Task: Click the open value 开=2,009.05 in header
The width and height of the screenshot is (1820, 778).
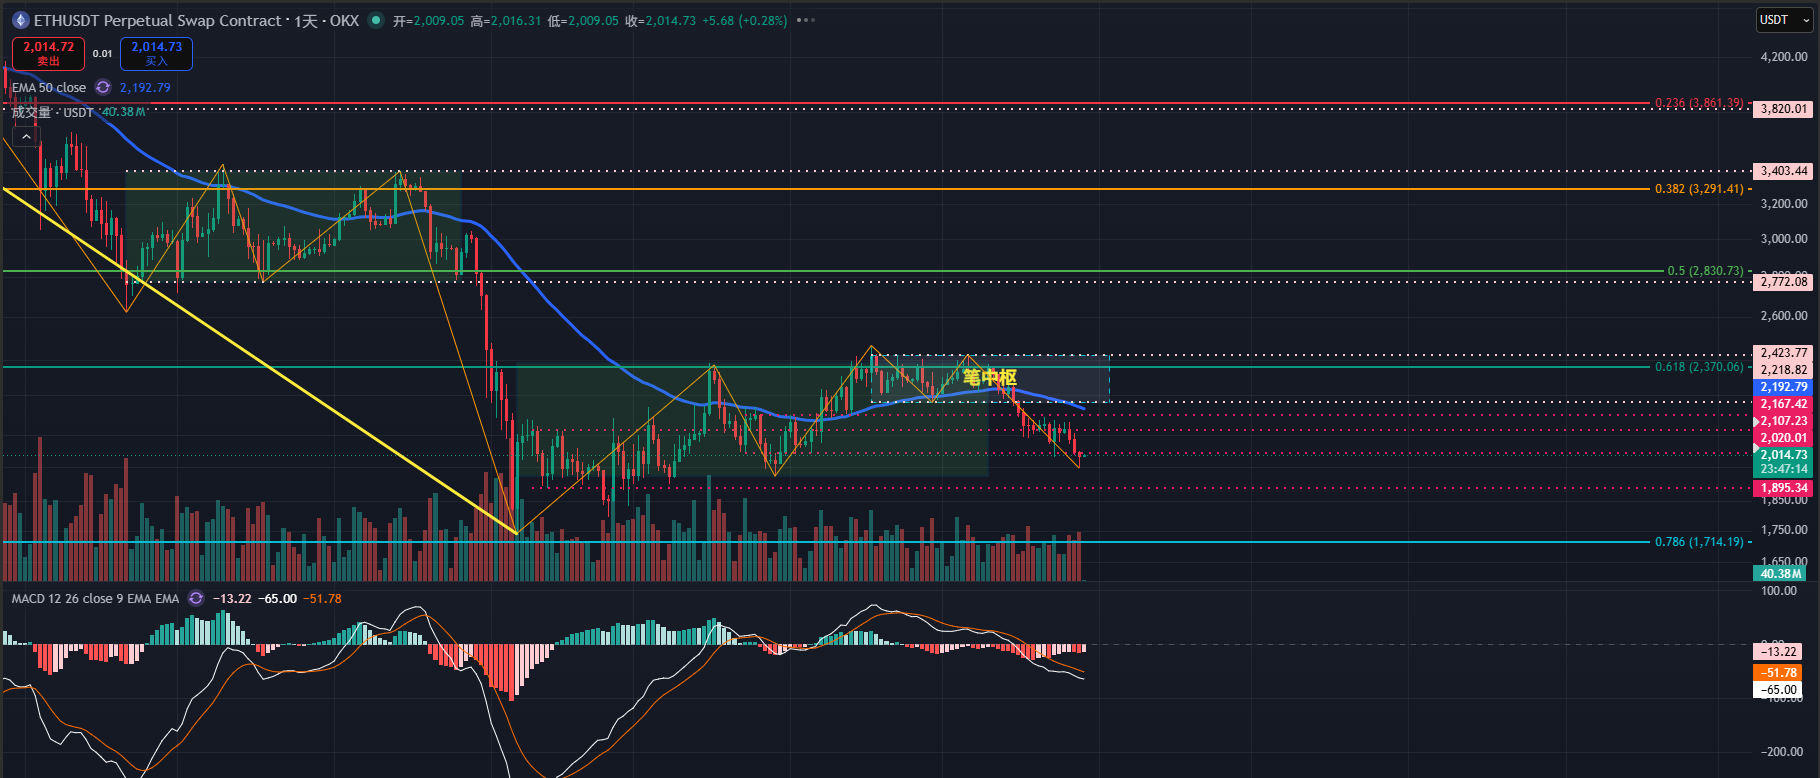Action: pyautogui.click(x=428, y=20)
